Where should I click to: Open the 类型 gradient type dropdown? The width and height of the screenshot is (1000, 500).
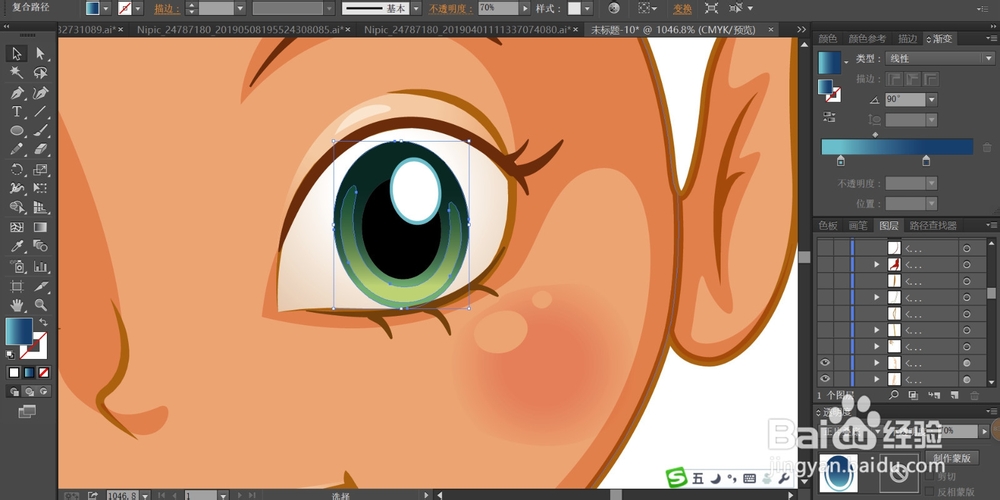point(940,59)
